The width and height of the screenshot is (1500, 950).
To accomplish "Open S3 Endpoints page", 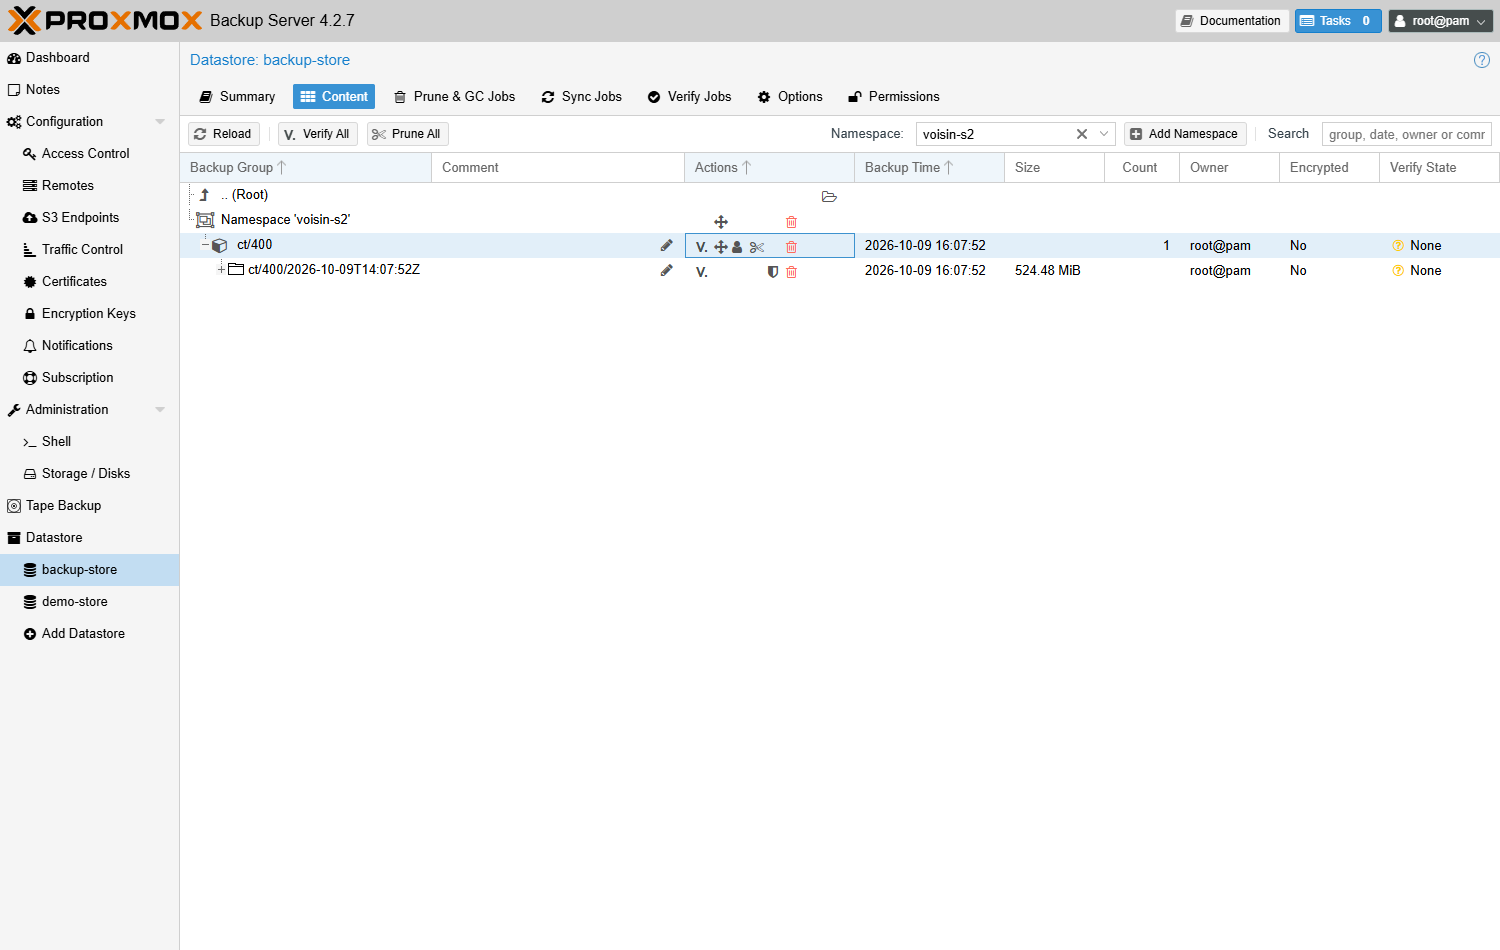I will [x=89, y=218].
